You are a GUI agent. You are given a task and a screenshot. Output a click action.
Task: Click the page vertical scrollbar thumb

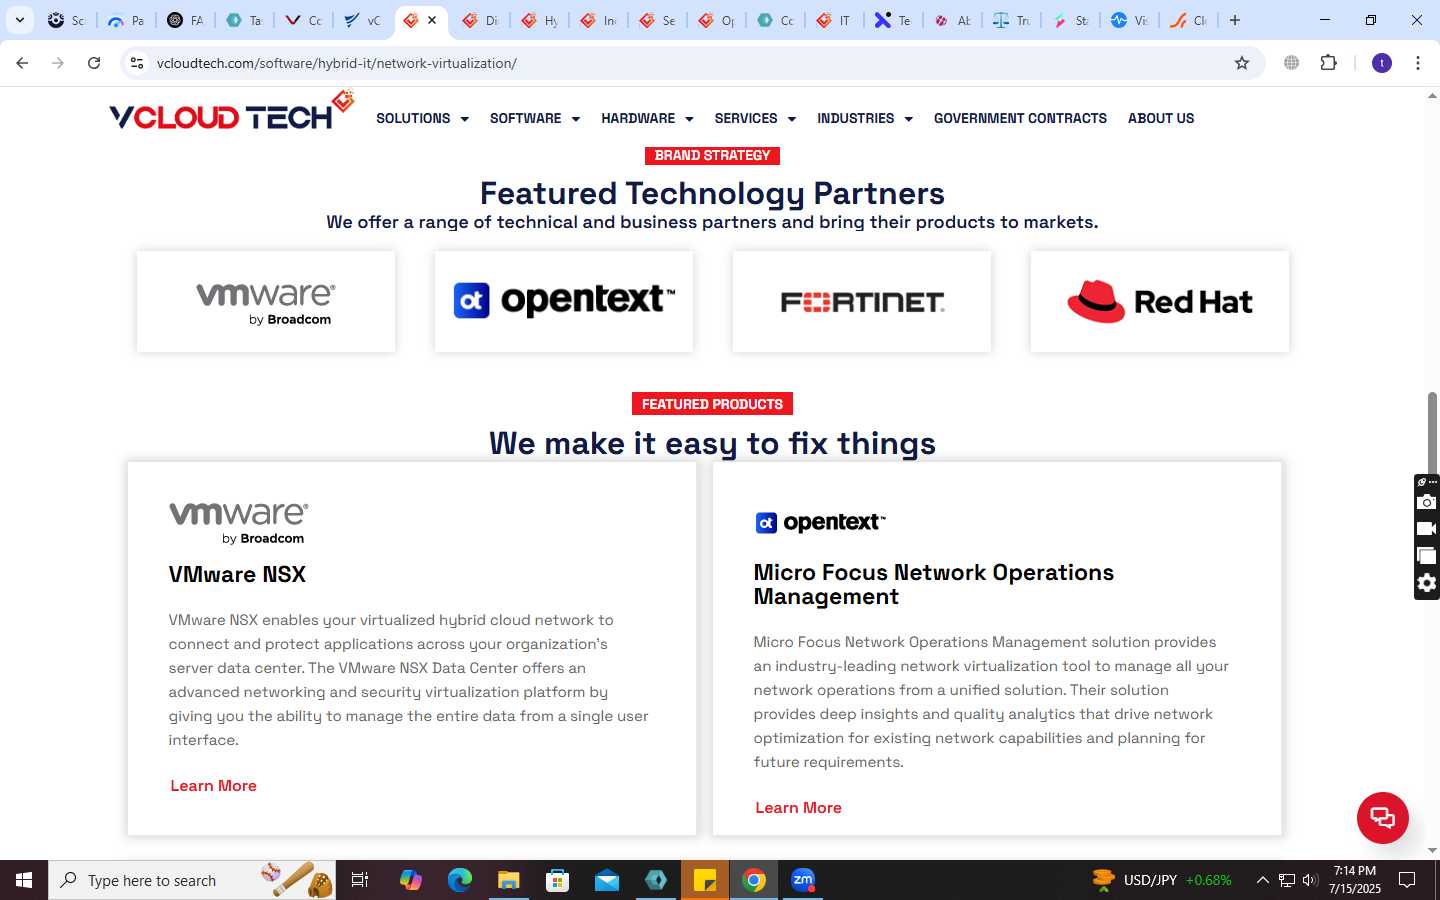point(1432,435)
